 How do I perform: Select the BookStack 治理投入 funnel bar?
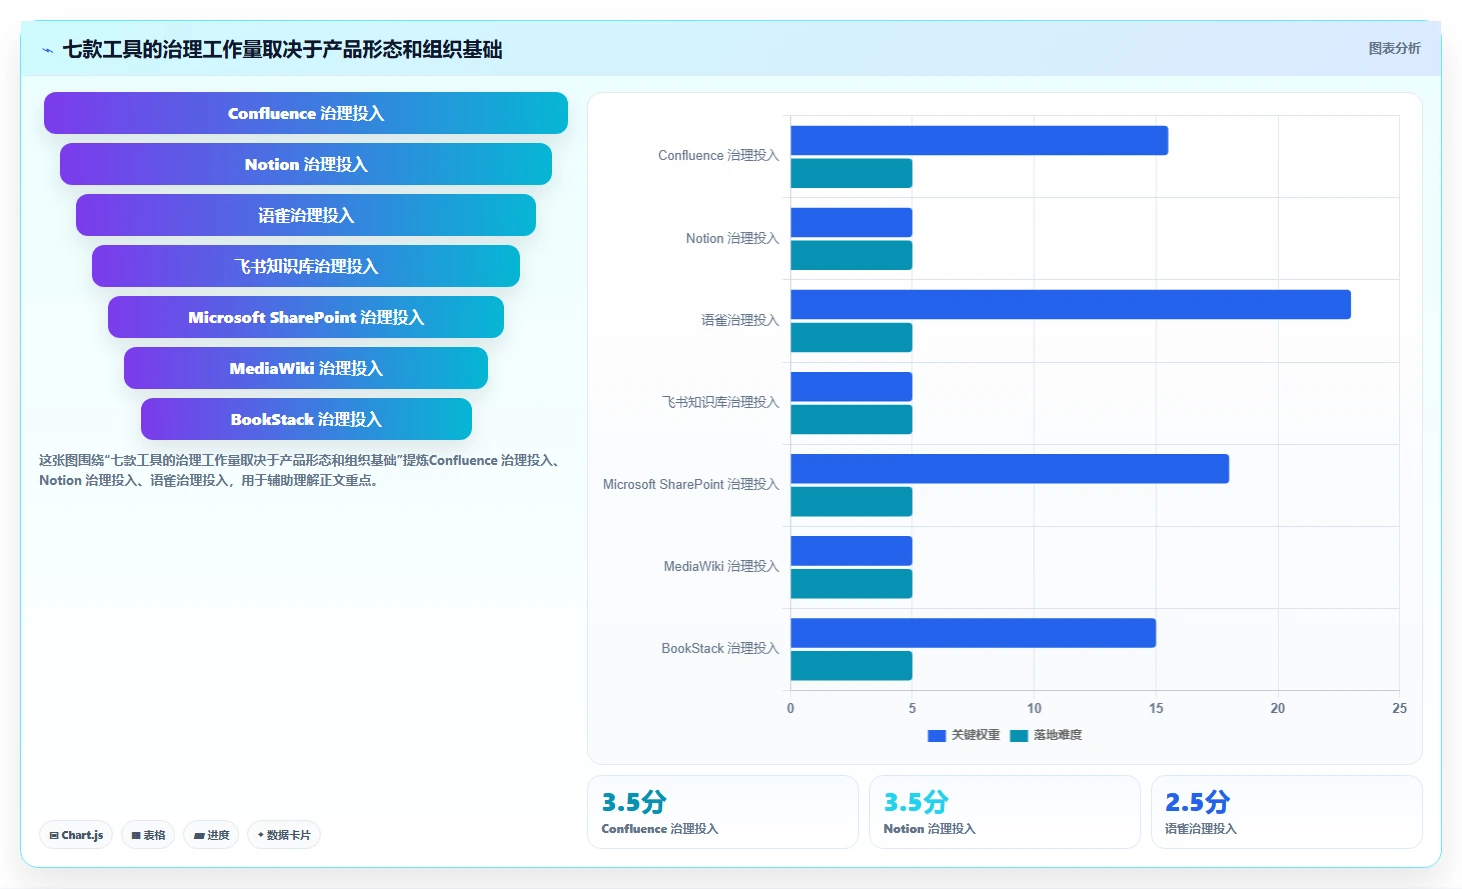[x=306, y=419]
